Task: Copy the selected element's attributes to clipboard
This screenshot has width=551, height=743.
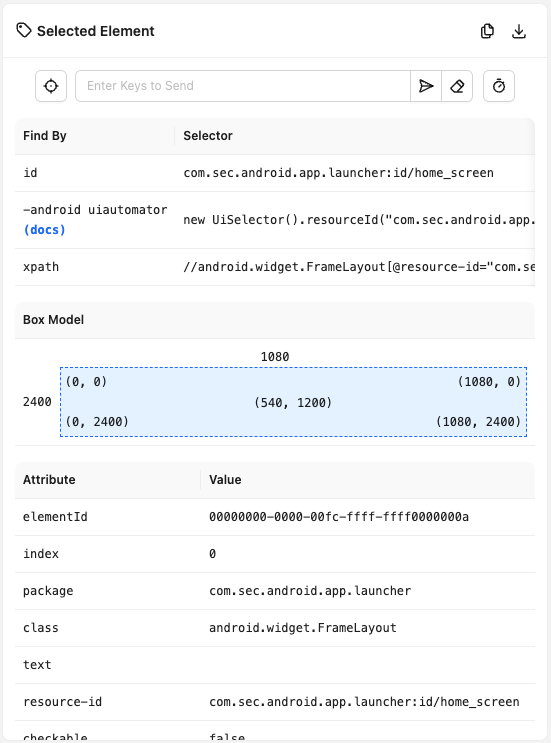Action: tap(487, 31)
